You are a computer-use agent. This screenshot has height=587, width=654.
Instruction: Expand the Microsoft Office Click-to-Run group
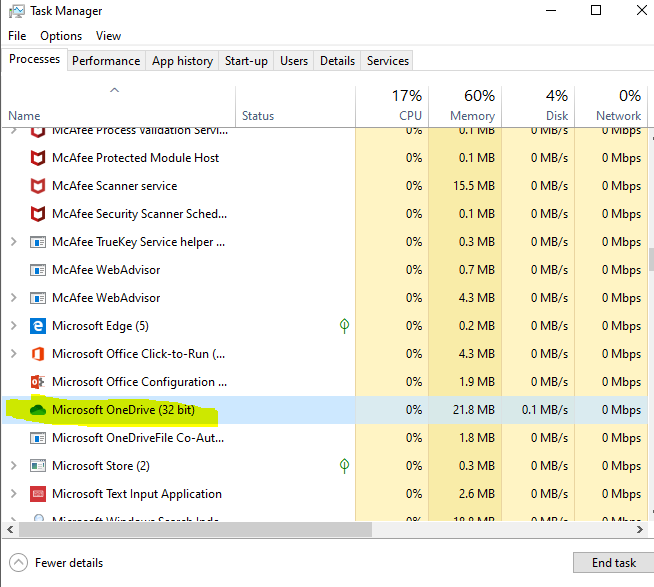pyautogui.click(x=14, y=353)
